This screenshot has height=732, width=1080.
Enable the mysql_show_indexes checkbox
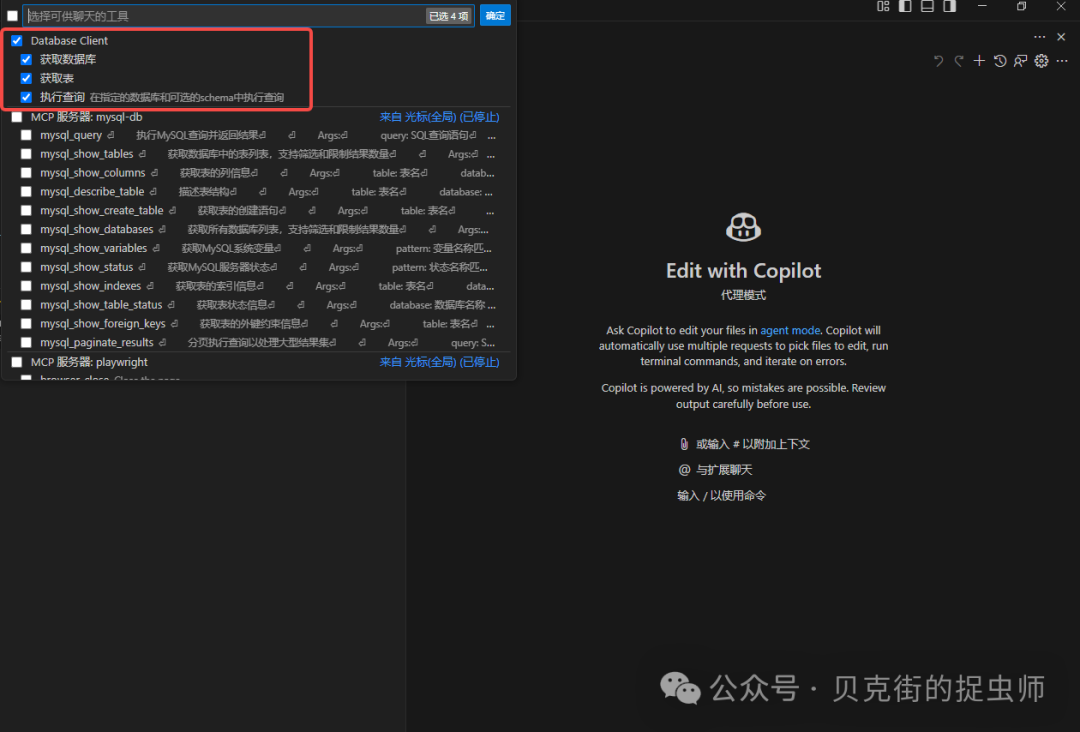pos(26,286)
